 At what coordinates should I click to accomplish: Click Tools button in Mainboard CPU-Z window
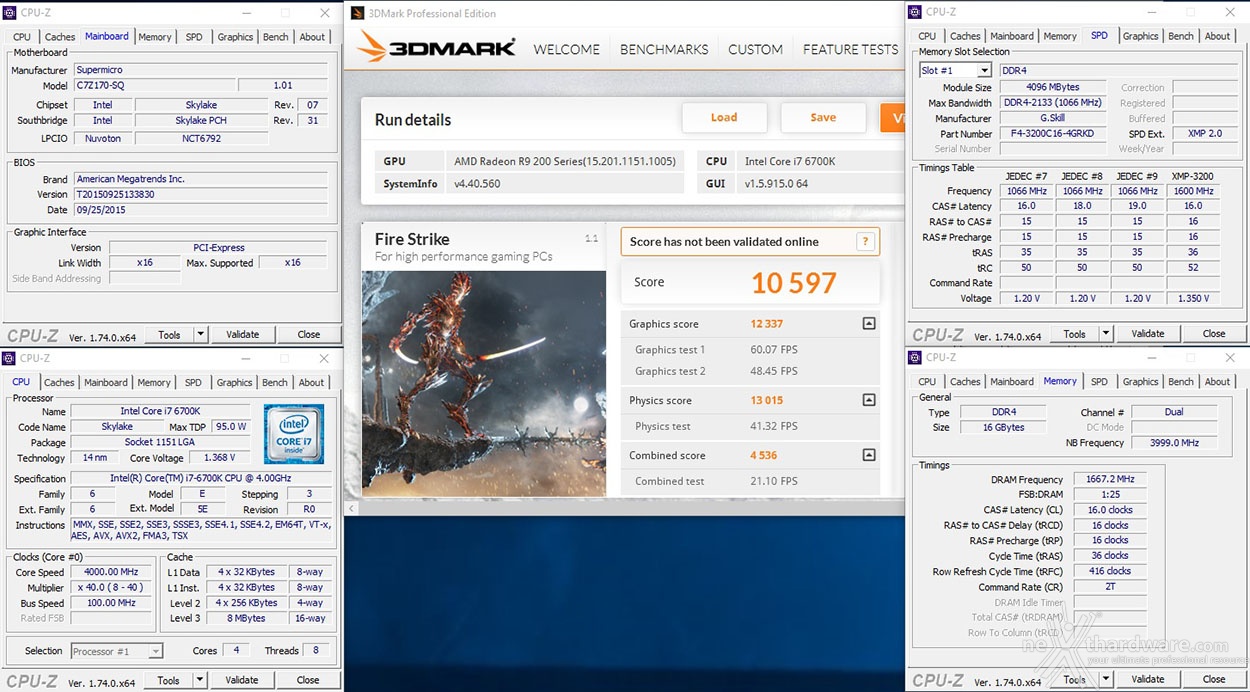pos(169,334)
